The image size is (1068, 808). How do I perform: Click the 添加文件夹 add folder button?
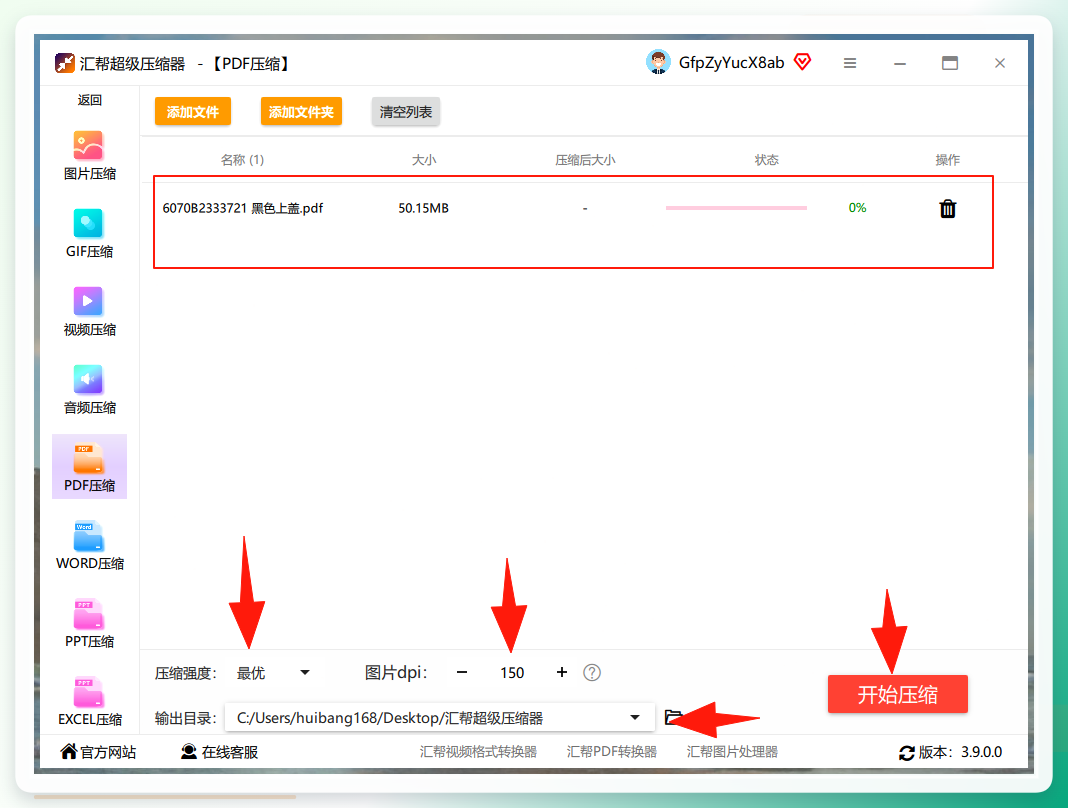coord(301,112)
